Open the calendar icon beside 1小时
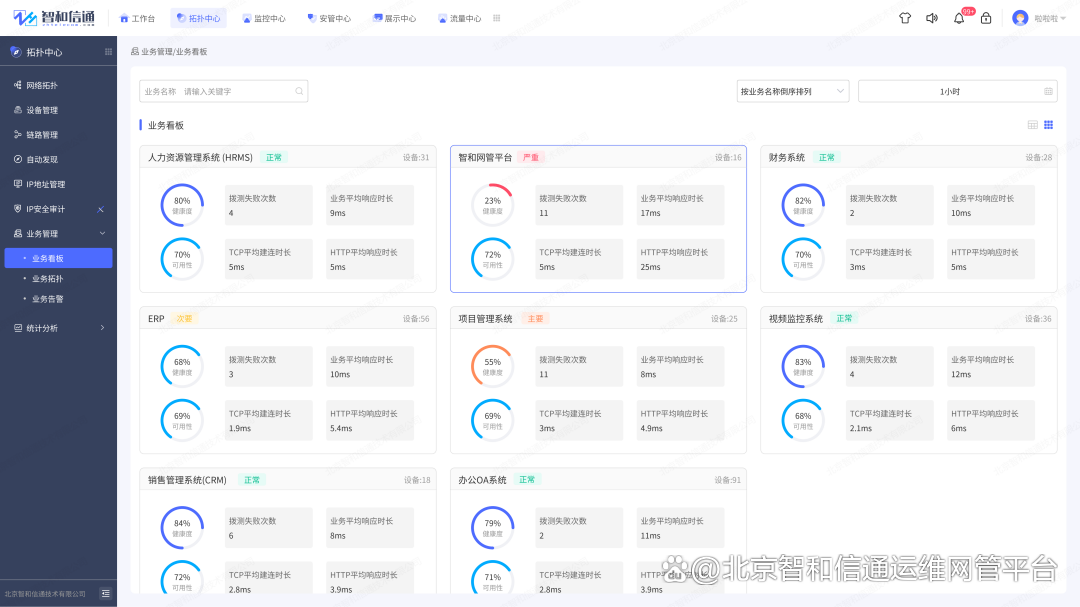 pos(1047,91)
